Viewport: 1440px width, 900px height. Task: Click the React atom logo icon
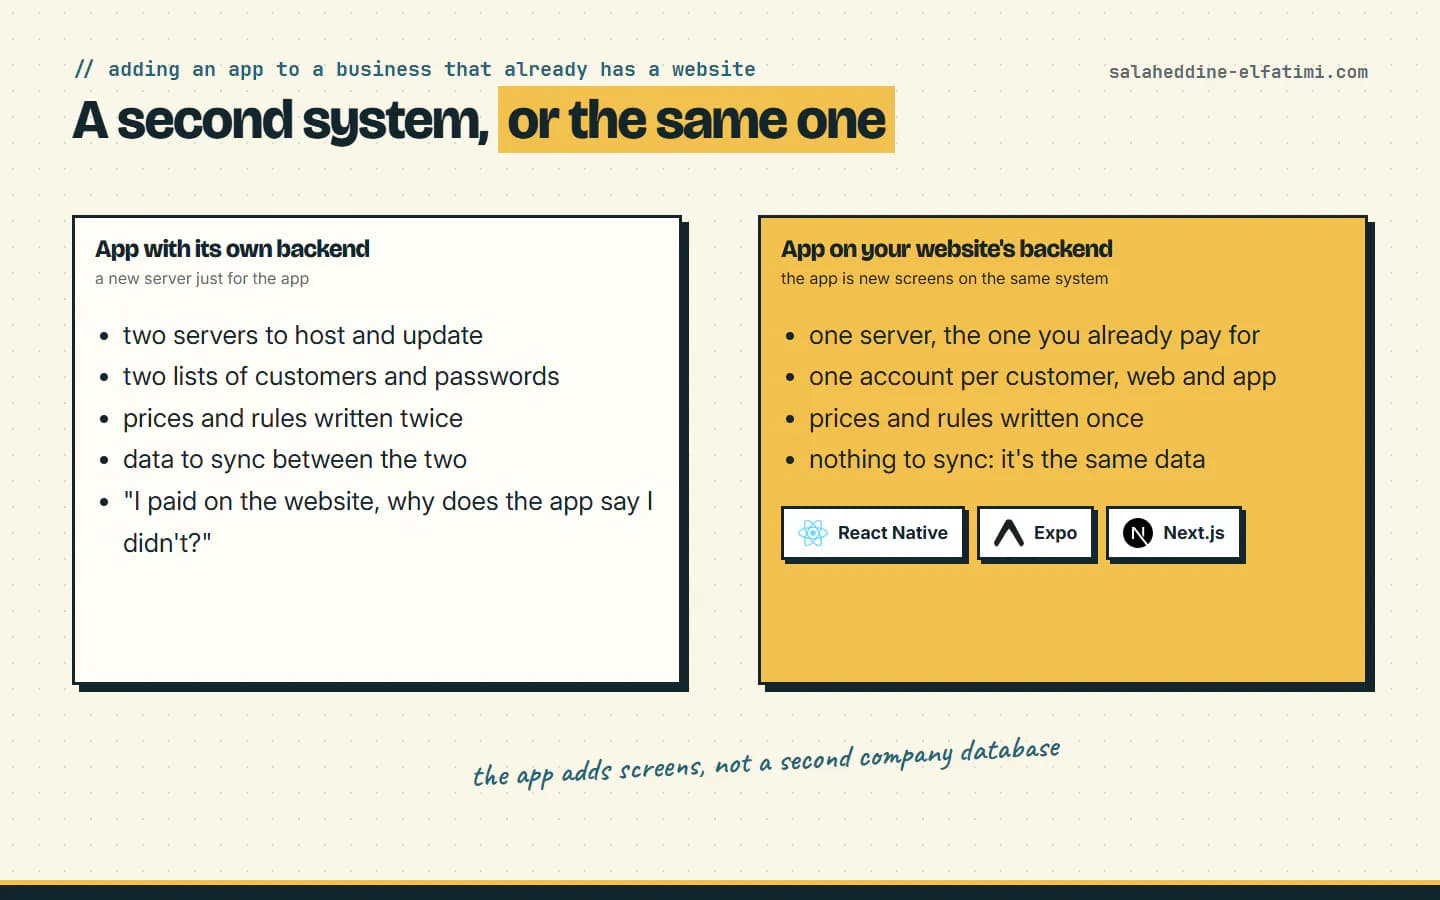[813, 533]
